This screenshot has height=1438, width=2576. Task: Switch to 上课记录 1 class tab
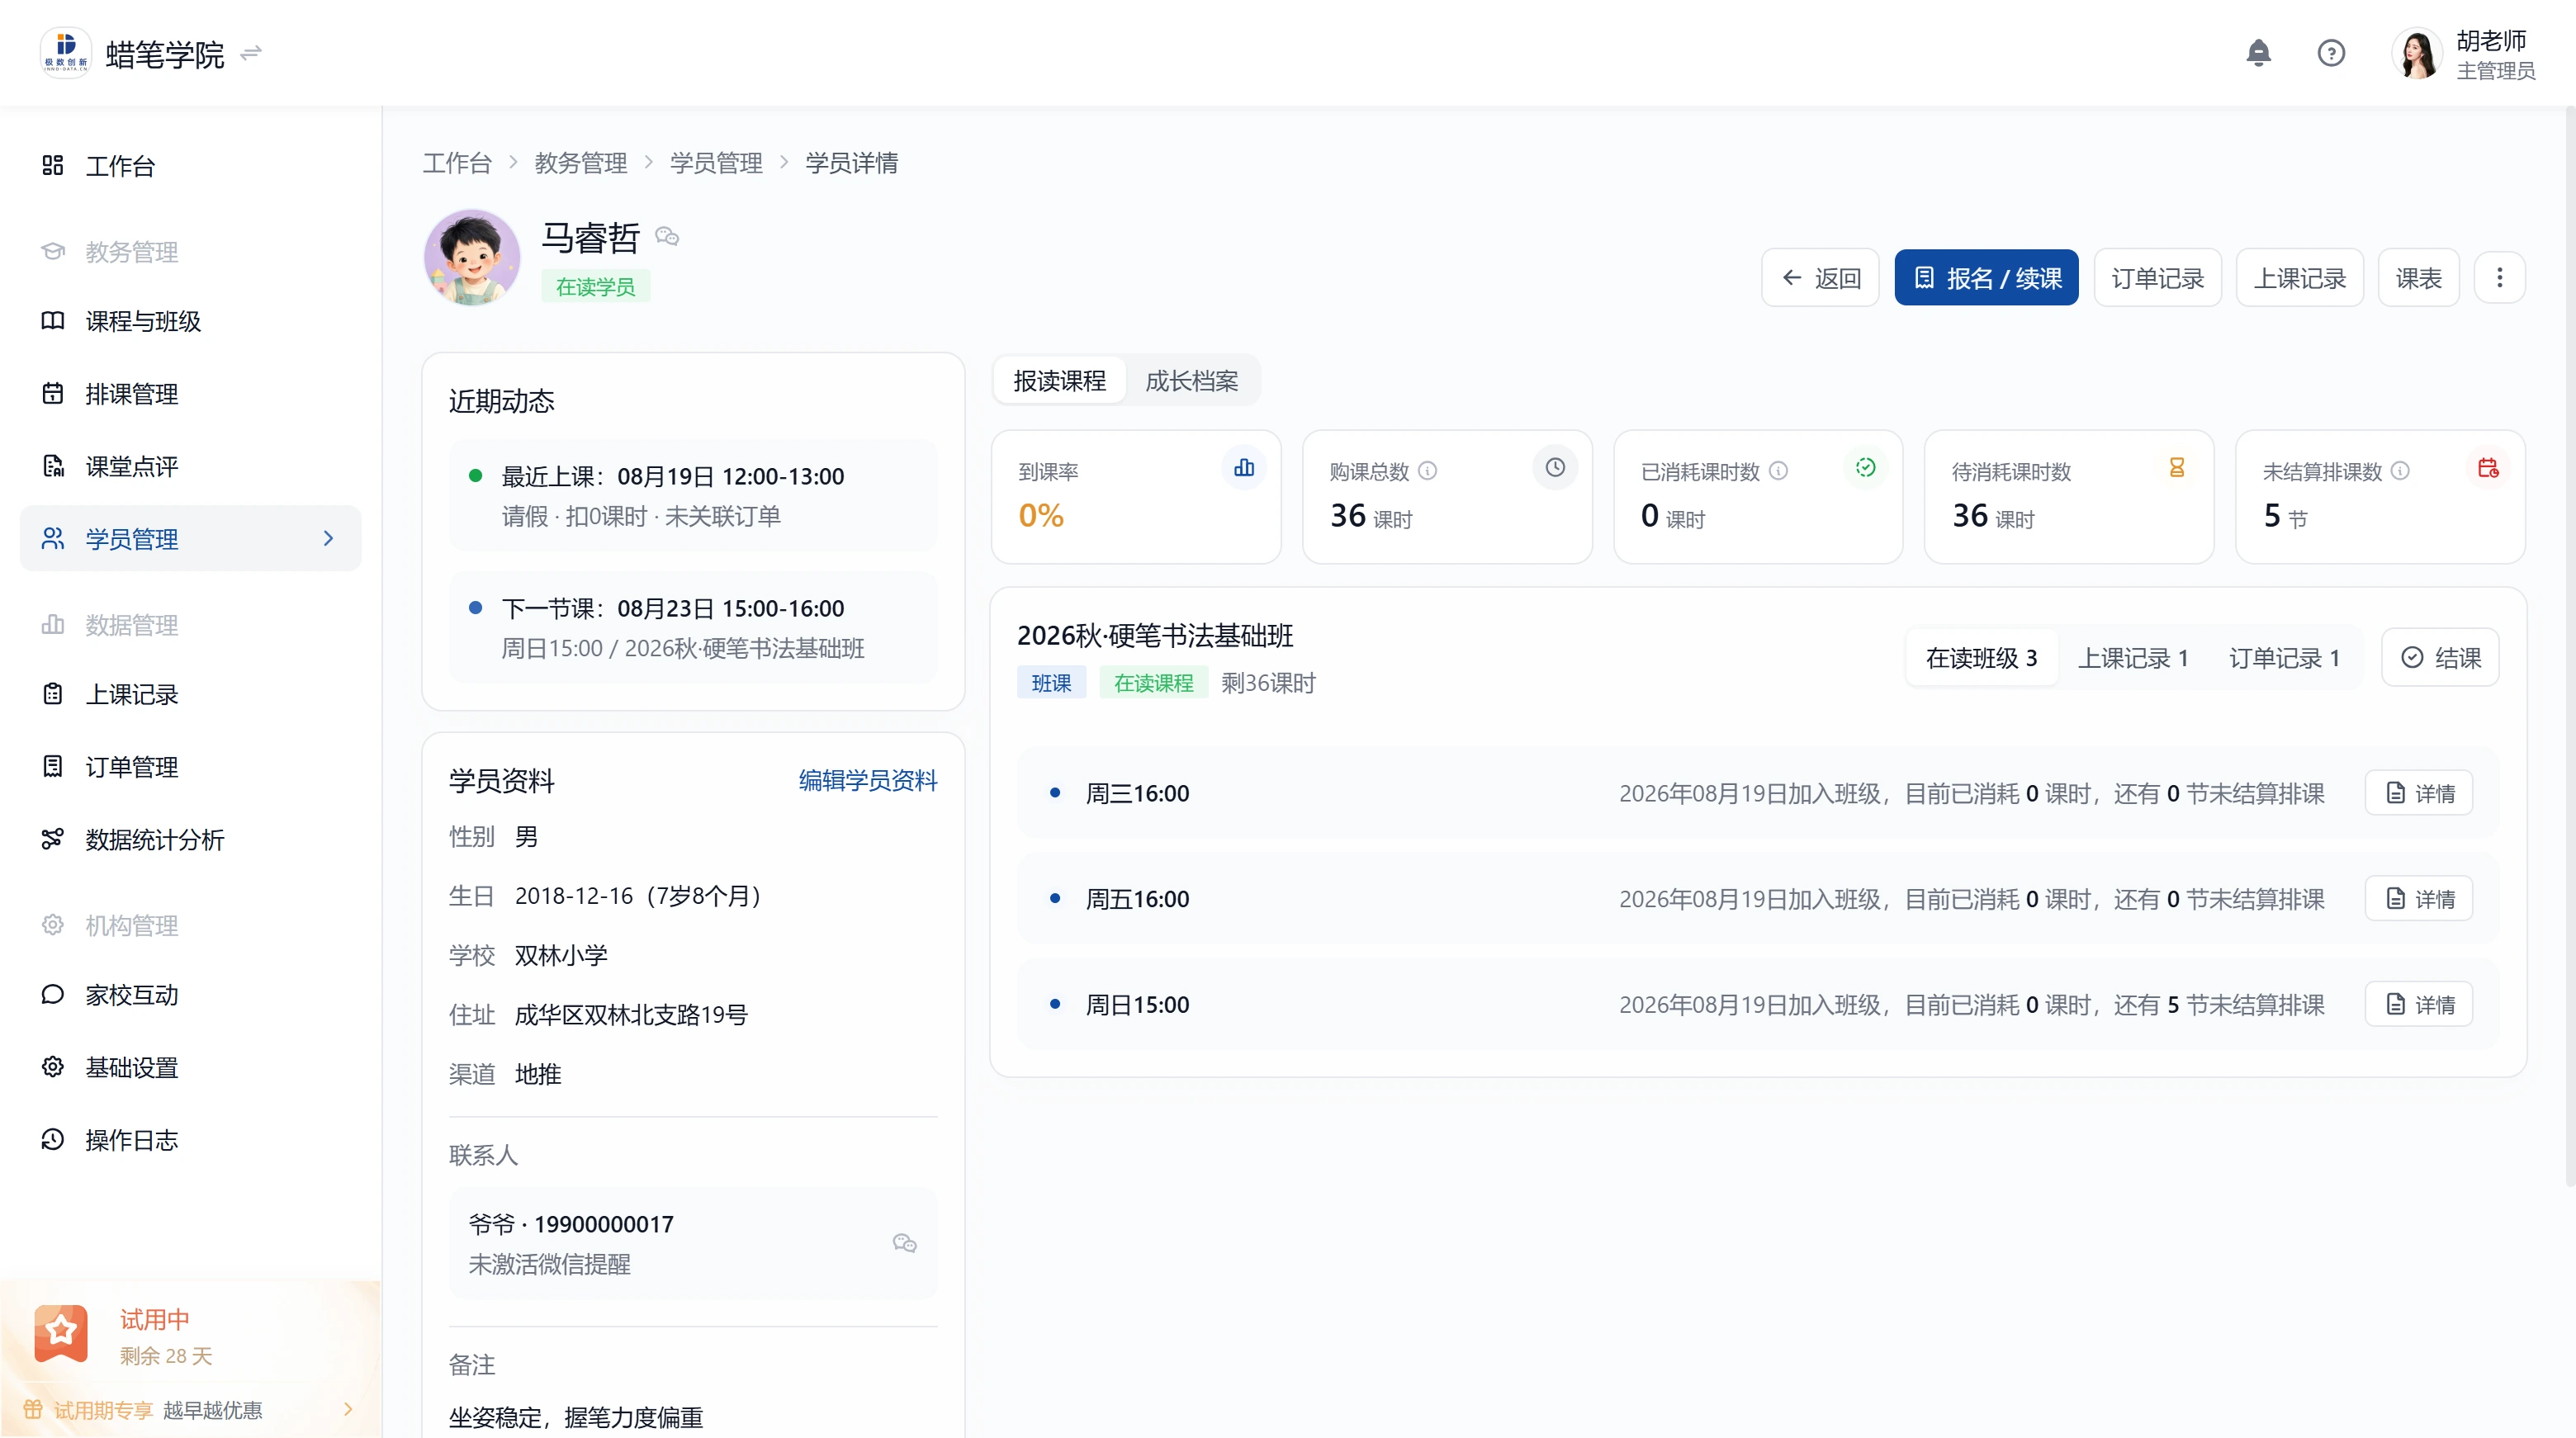pyautogui.click(x=2133, y=658)
